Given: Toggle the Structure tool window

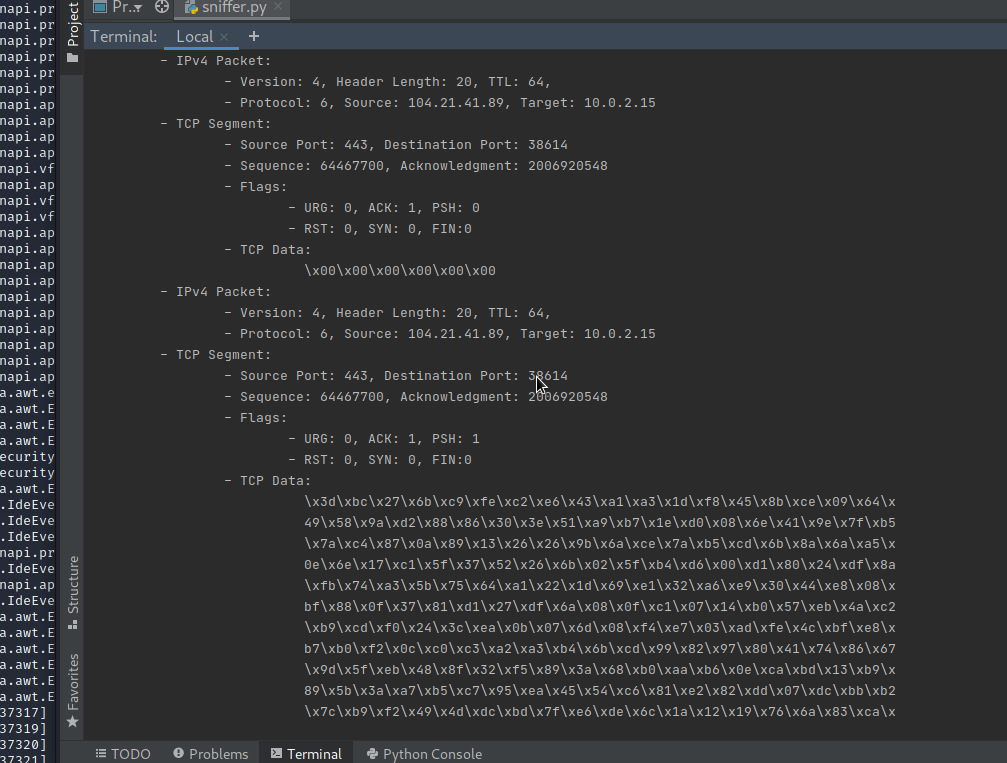Looking at the screenshot, I should click(73, 592).
